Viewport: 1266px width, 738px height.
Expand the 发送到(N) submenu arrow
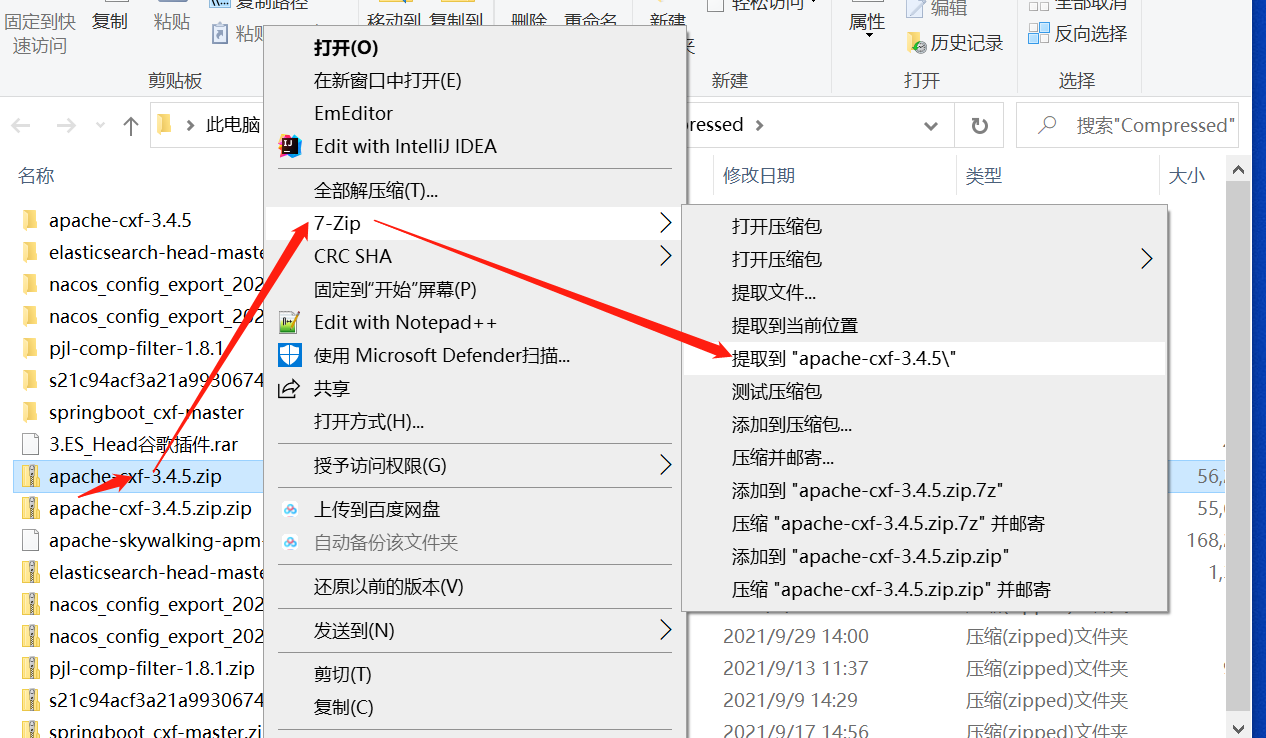[x=666, y=630]
